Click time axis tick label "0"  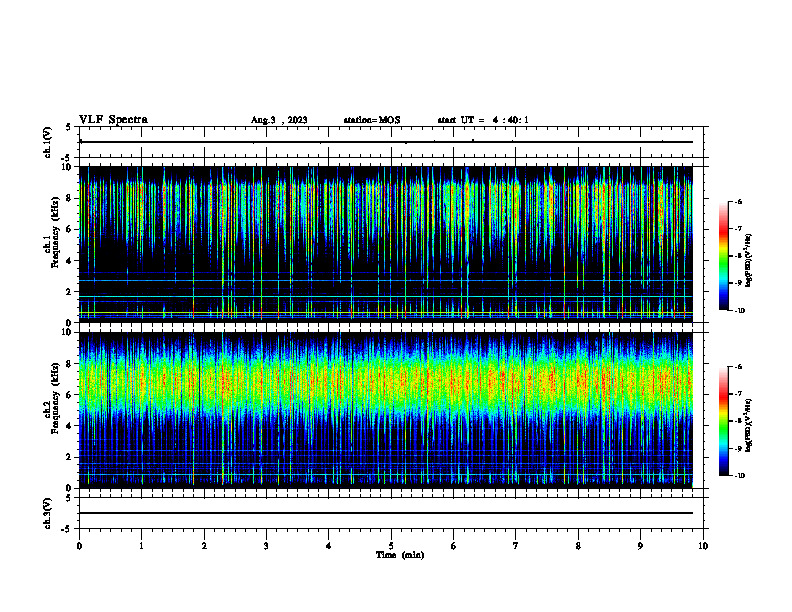79,546
